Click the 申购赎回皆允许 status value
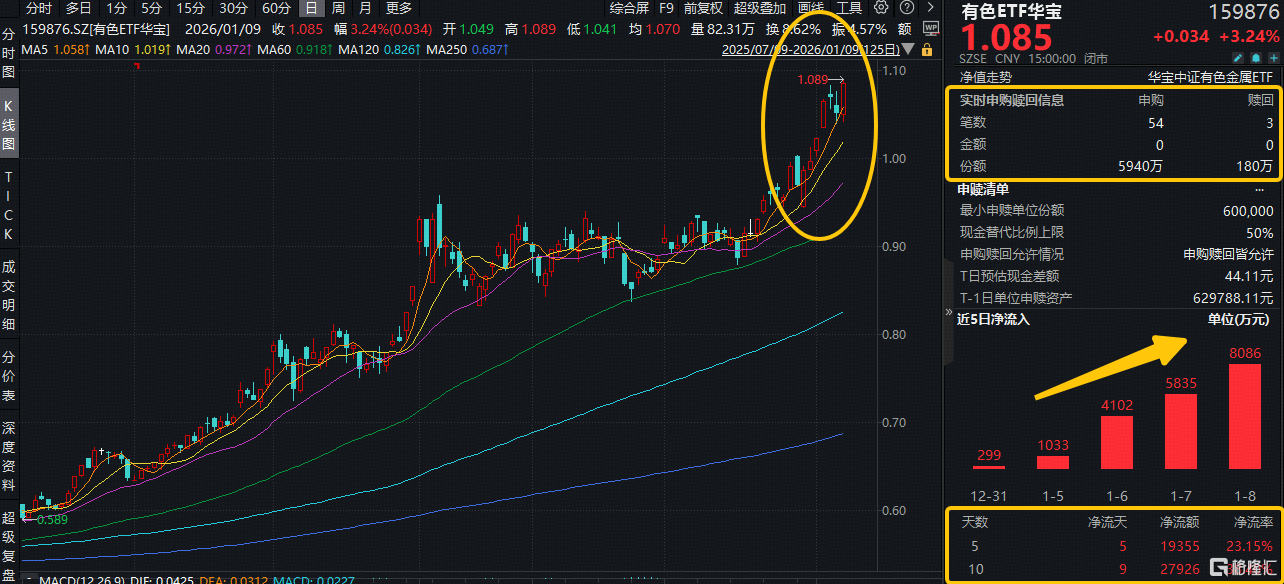 click(x=1228, y=254)
